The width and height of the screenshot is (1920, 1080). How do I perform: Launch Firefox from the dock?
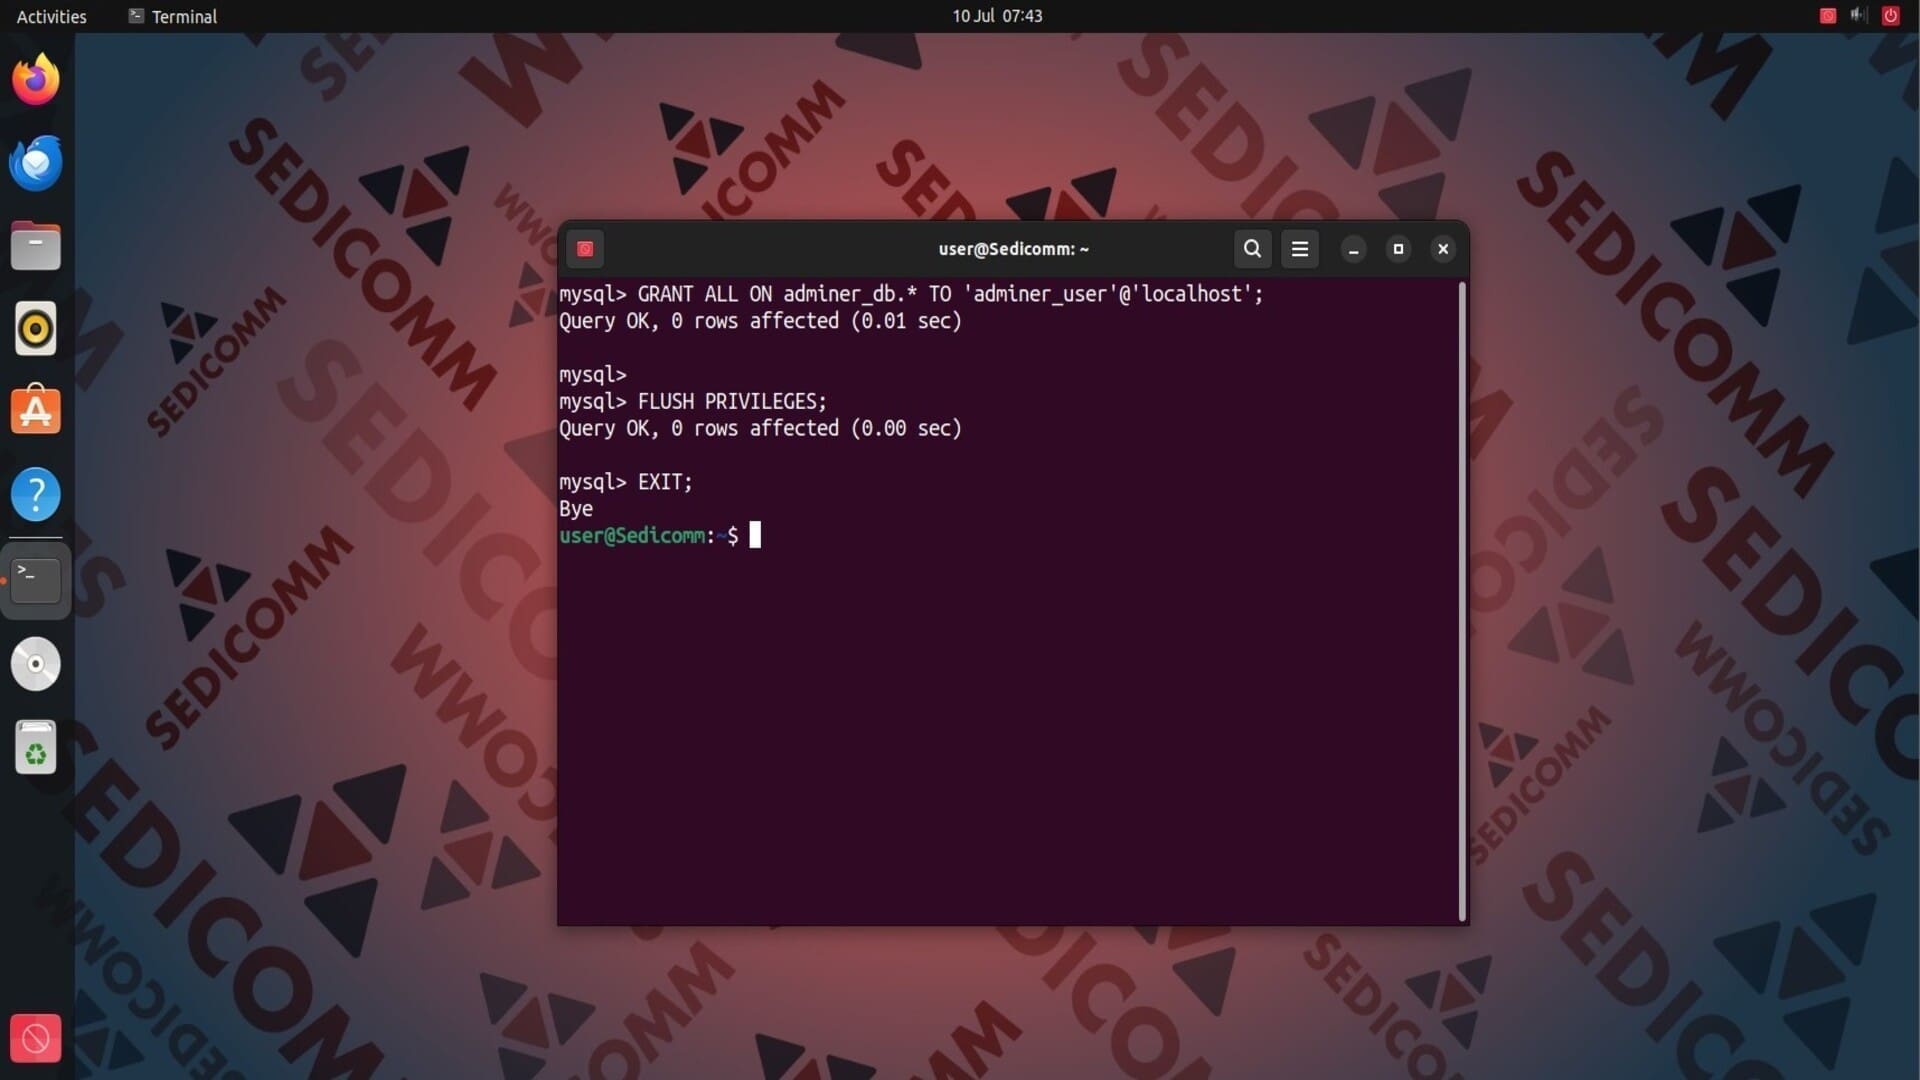36,79
